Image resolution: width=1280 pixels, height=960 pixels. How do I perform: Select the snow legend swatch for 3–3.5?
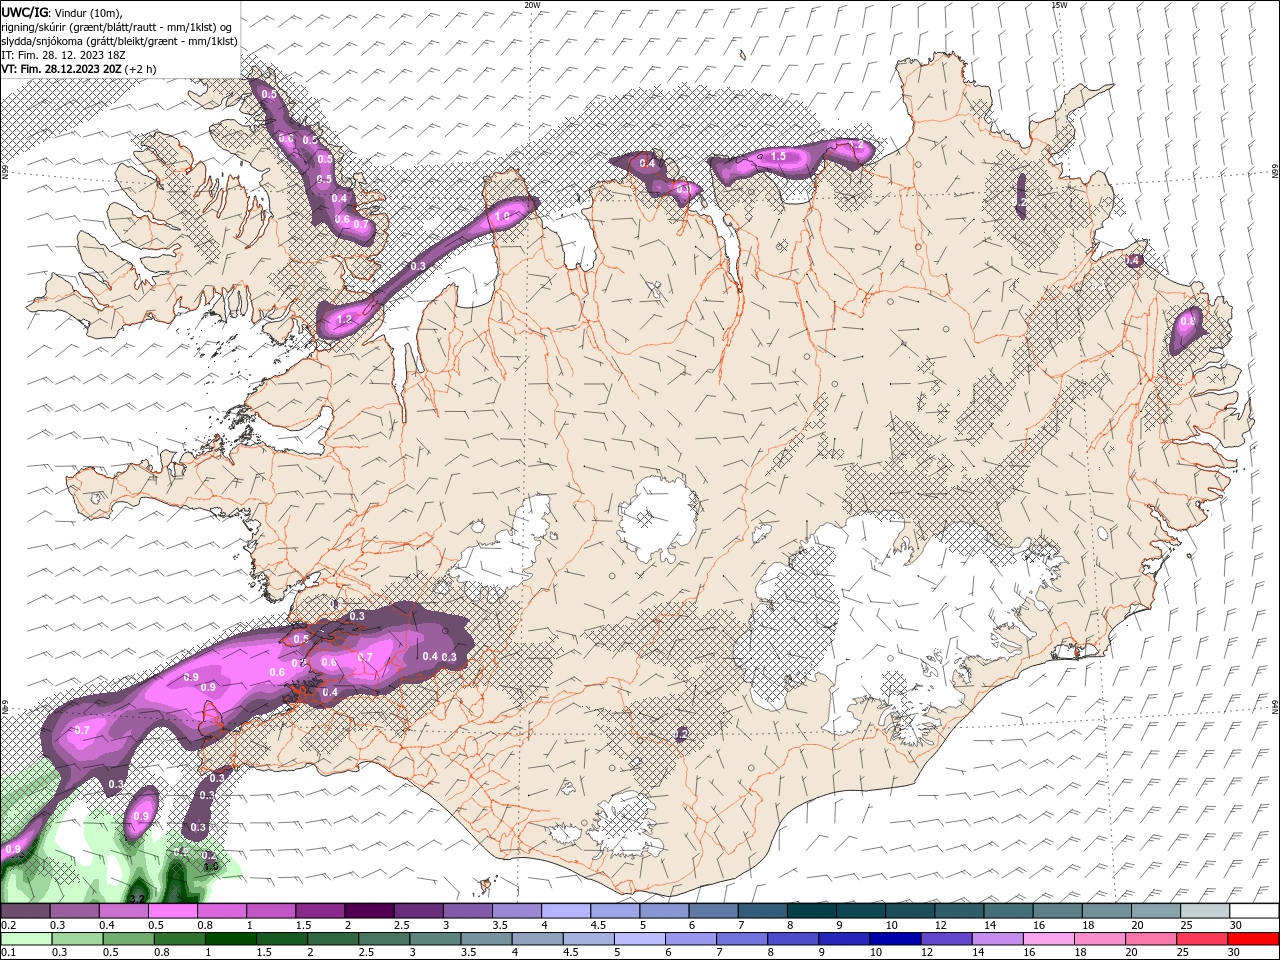tap(467, 911)
